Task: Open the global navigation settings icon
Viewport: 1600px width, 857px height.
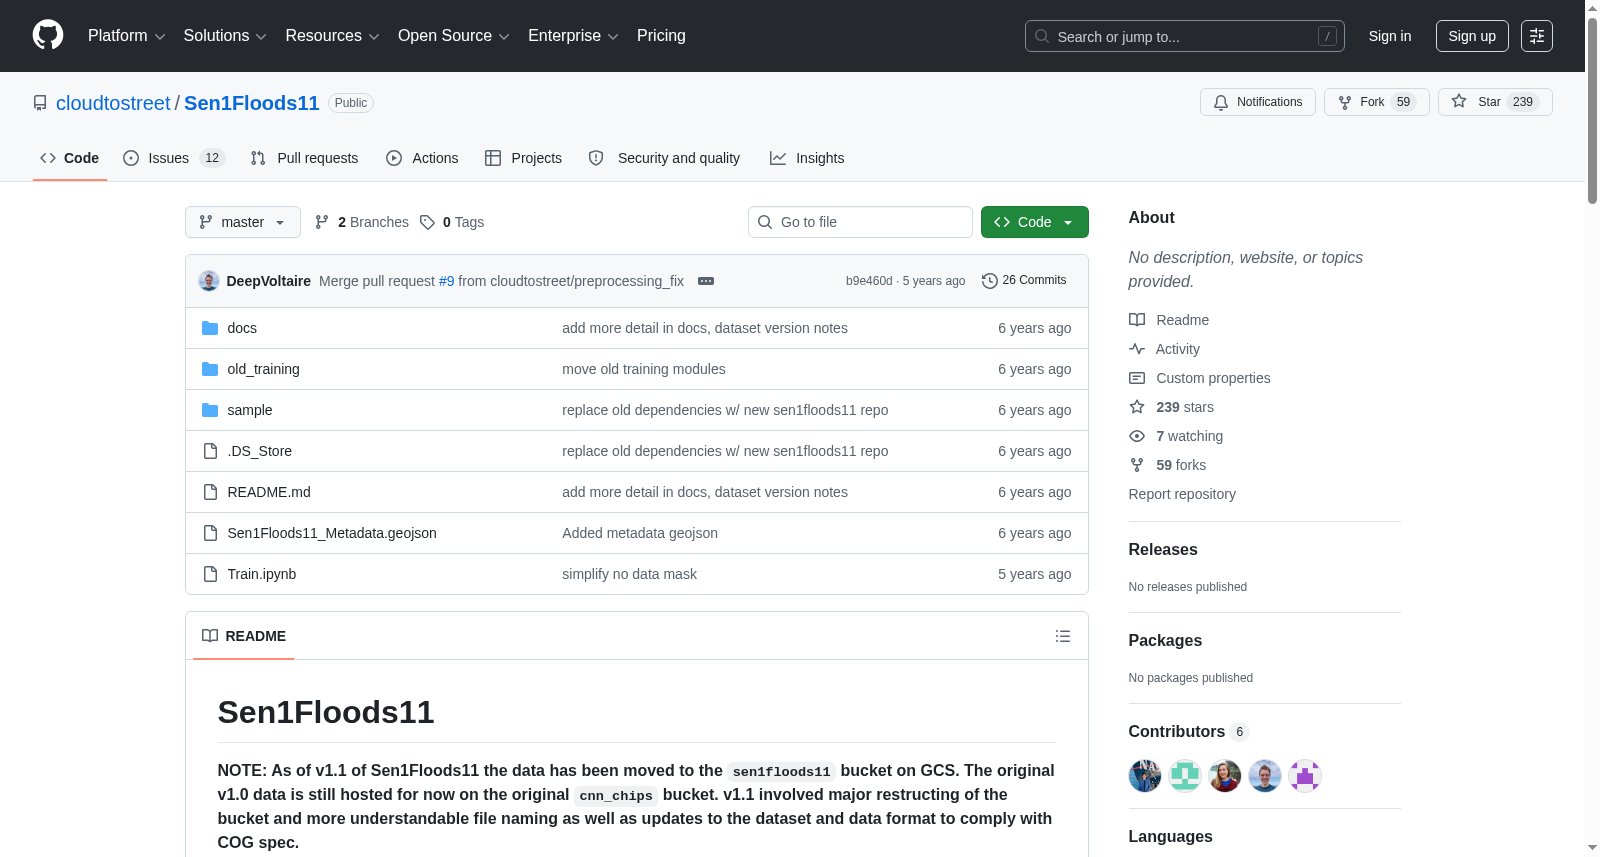Action: click(x=1537, y=36)
